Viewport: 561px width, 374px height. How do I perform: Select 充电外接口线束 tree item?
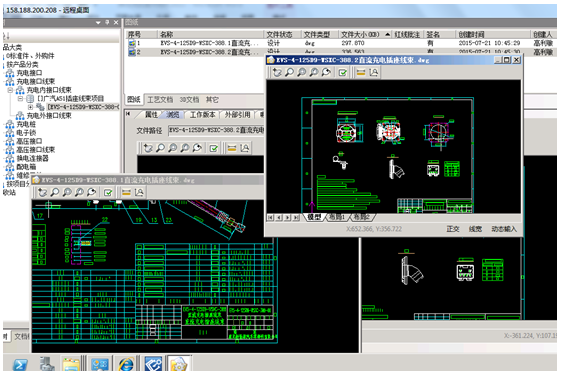pos(49,116)
